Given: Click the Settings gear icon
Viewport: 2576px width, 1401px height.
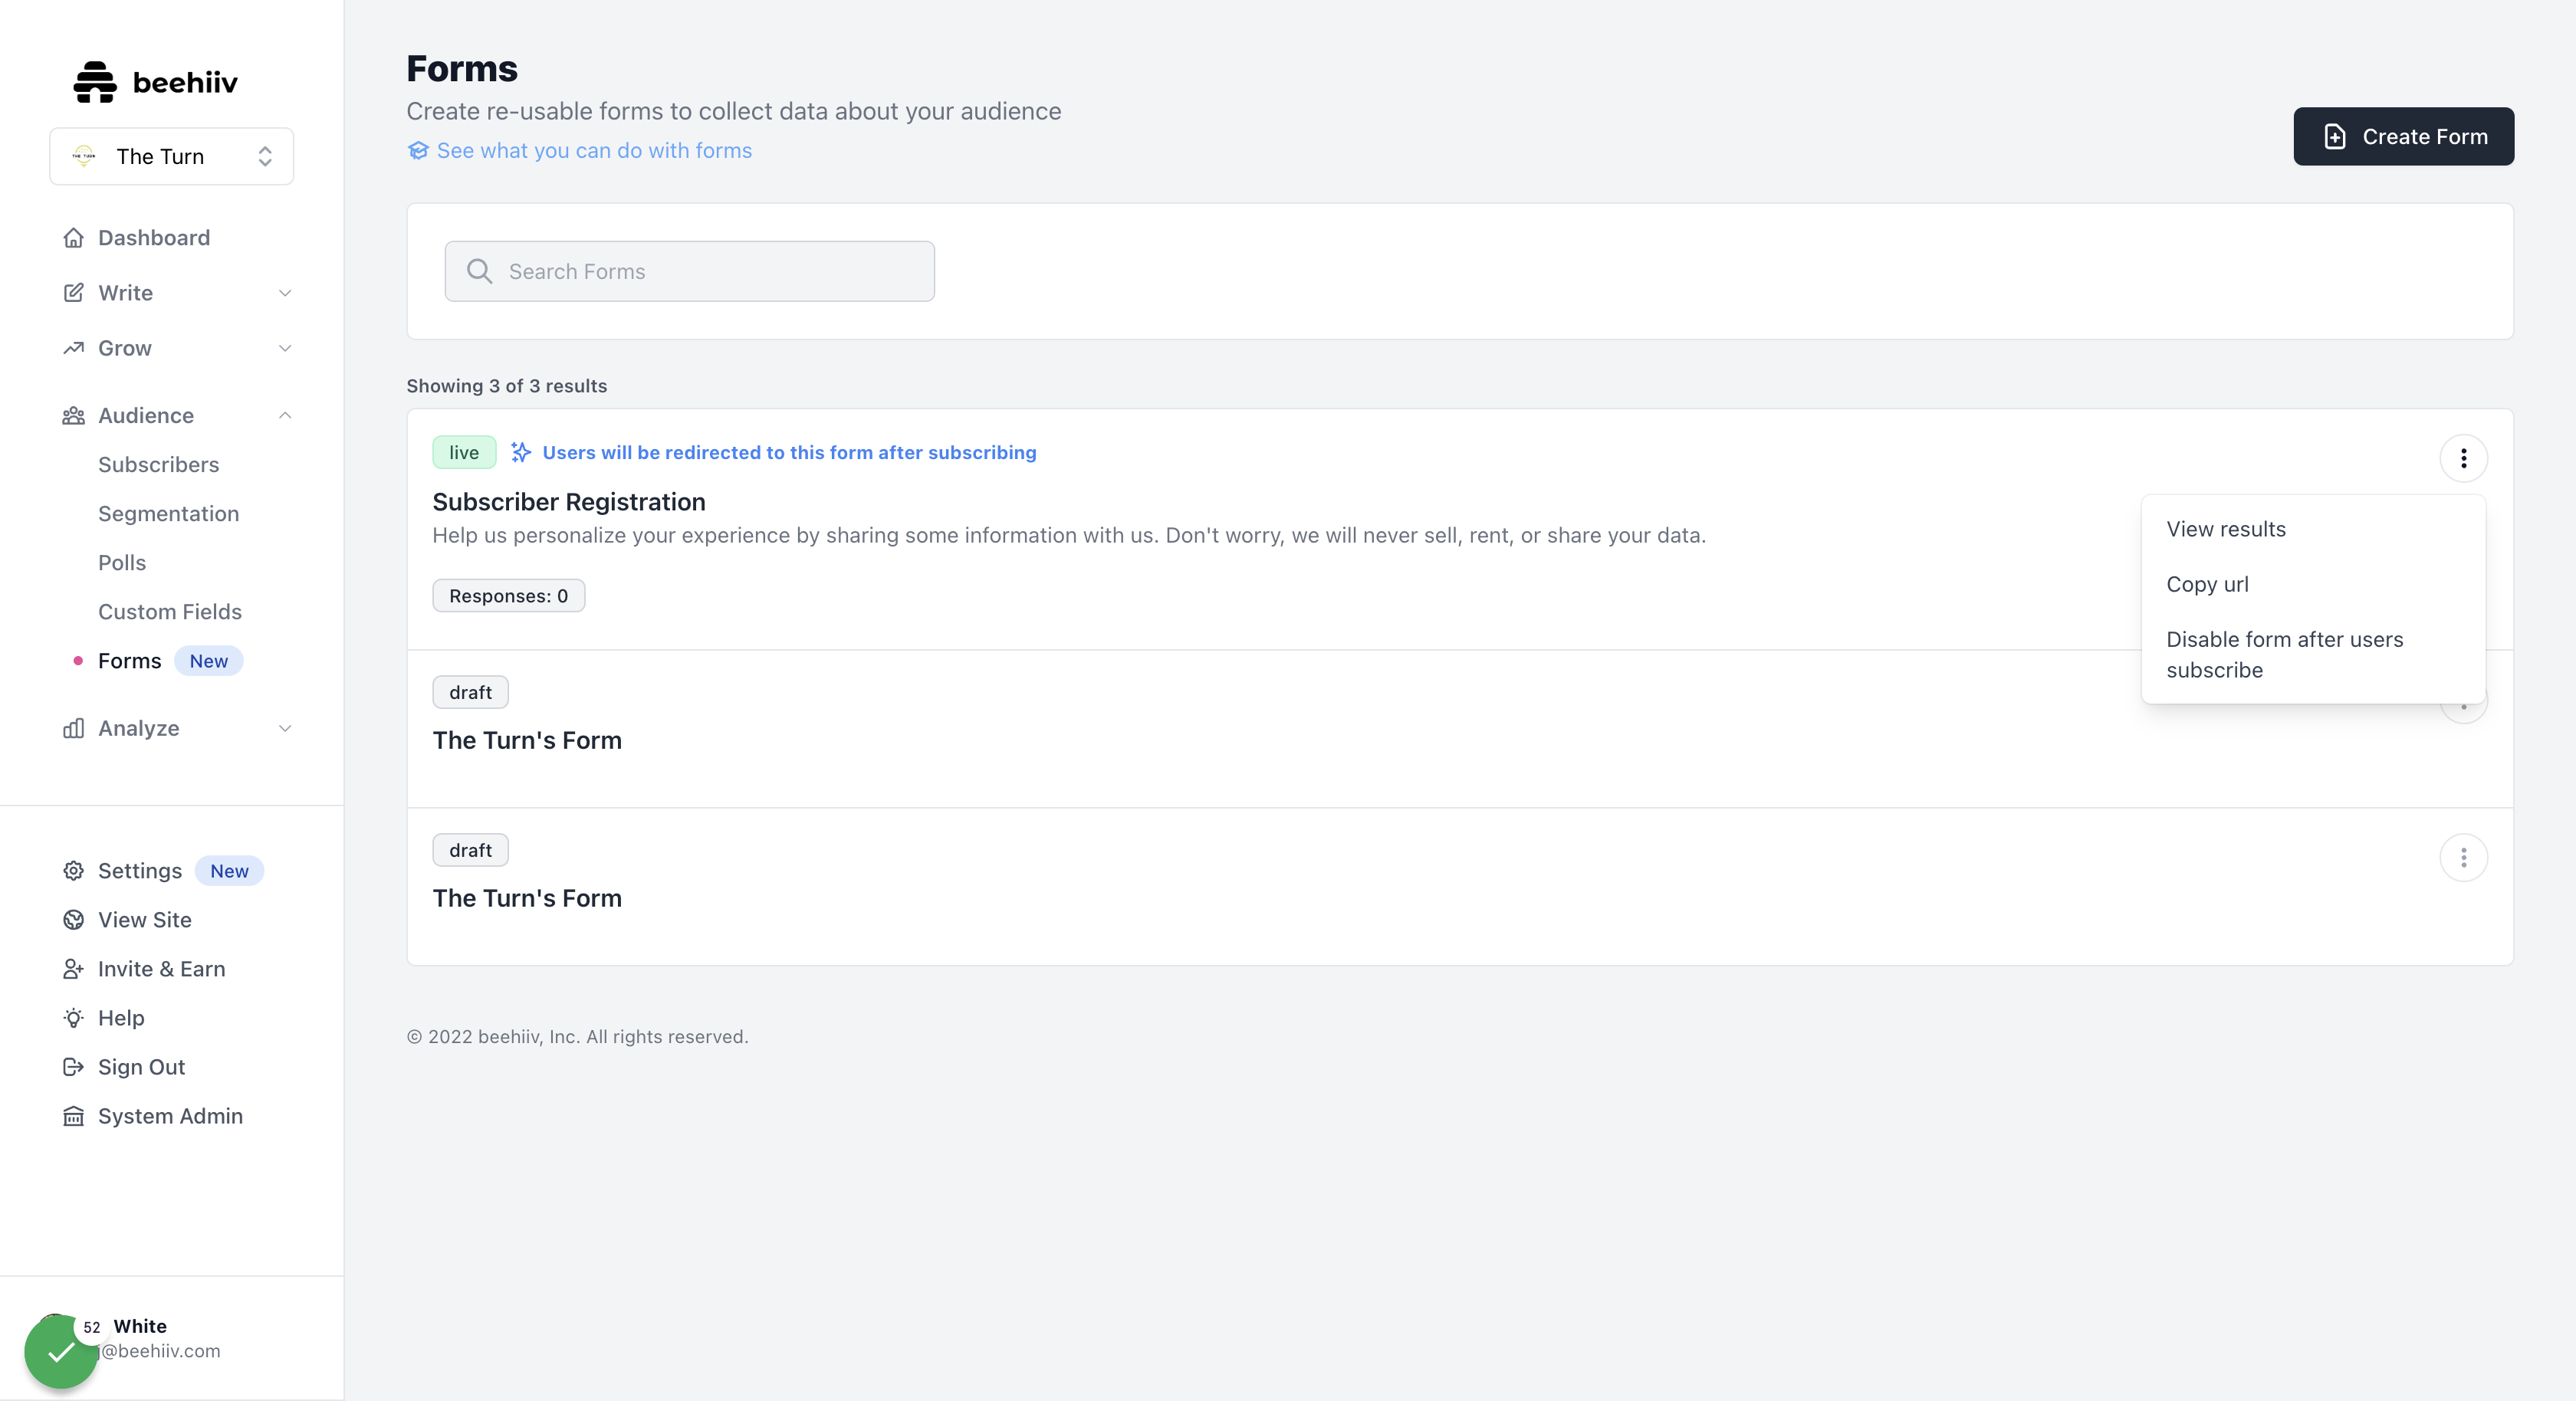Looking at the screenshot, I should pos(73,871).
